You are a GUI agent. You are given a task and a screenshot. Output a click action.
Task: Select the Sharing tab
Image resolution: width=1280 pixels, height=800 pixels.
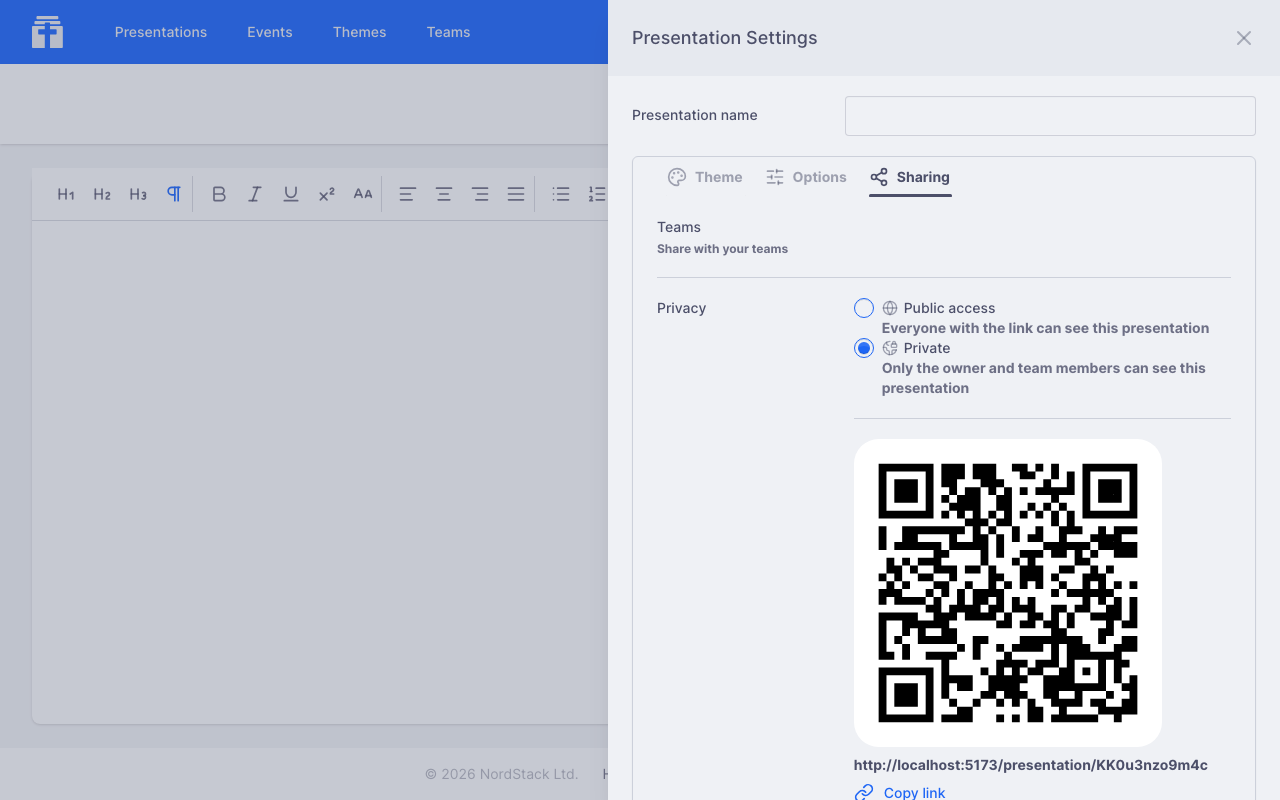click(x=910, y=177)
